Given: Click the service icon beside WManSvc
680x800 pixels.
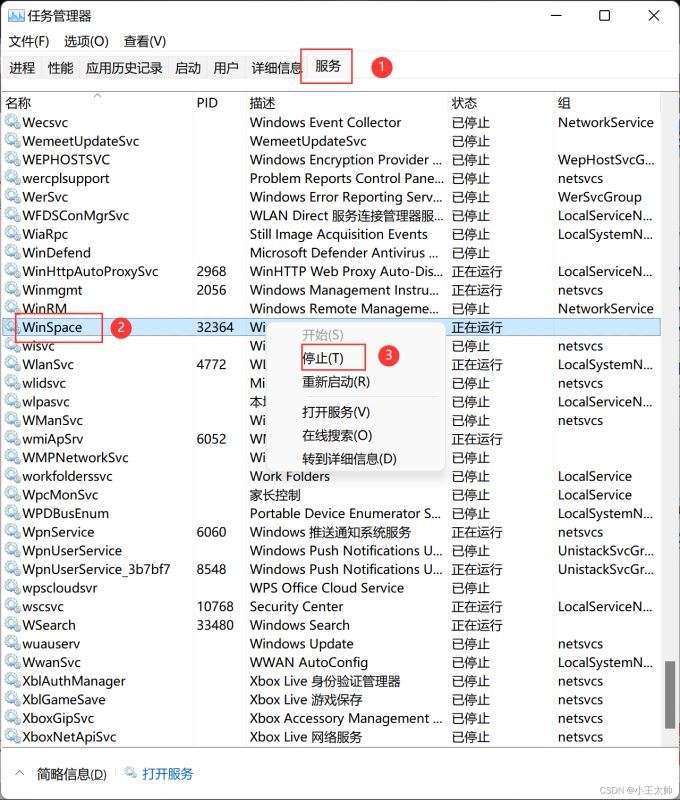Looking at the screenshot, I should pos(12,420).
